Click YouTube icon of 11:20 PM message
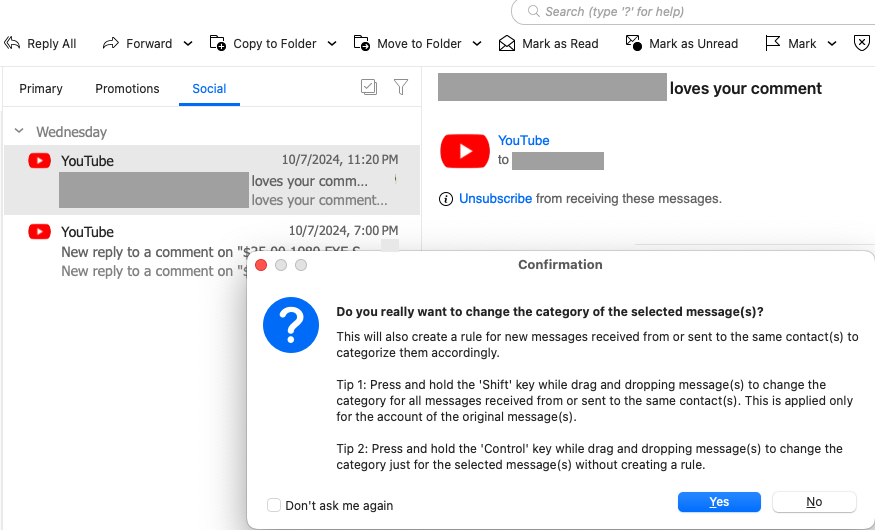 coord(40,161)
